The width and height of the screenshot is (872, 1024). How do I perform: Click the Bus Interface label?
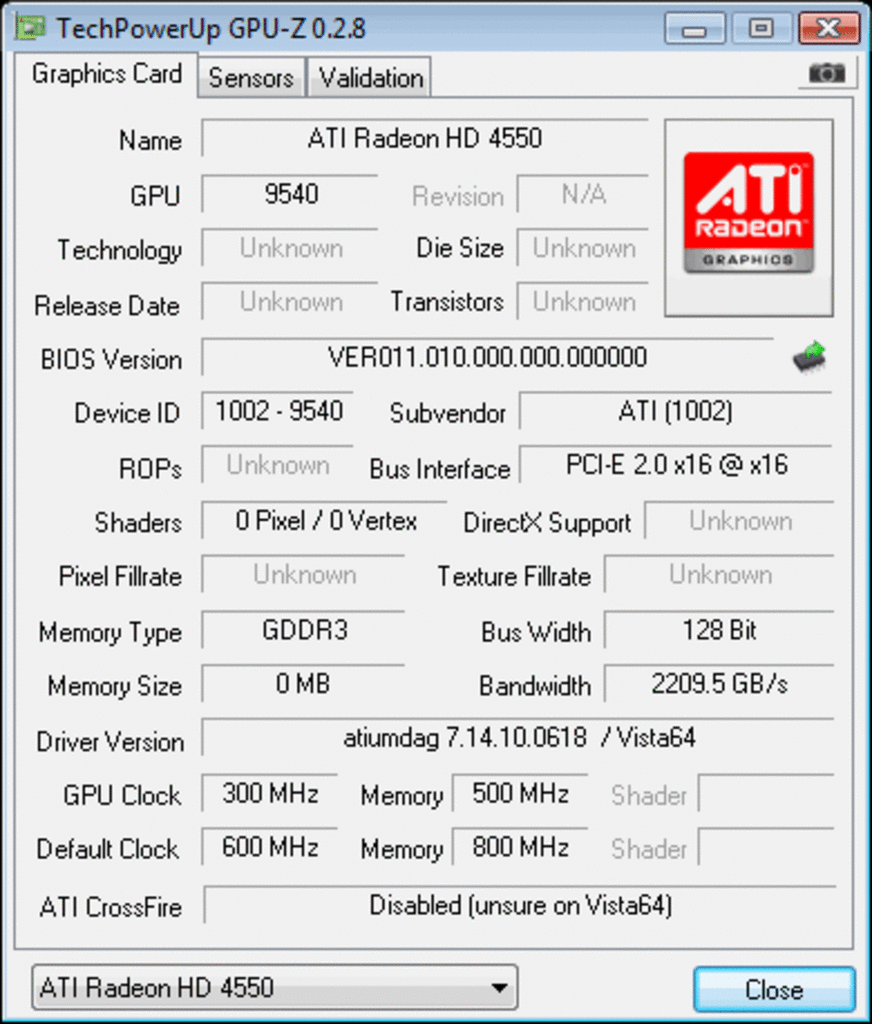(440, 469)
